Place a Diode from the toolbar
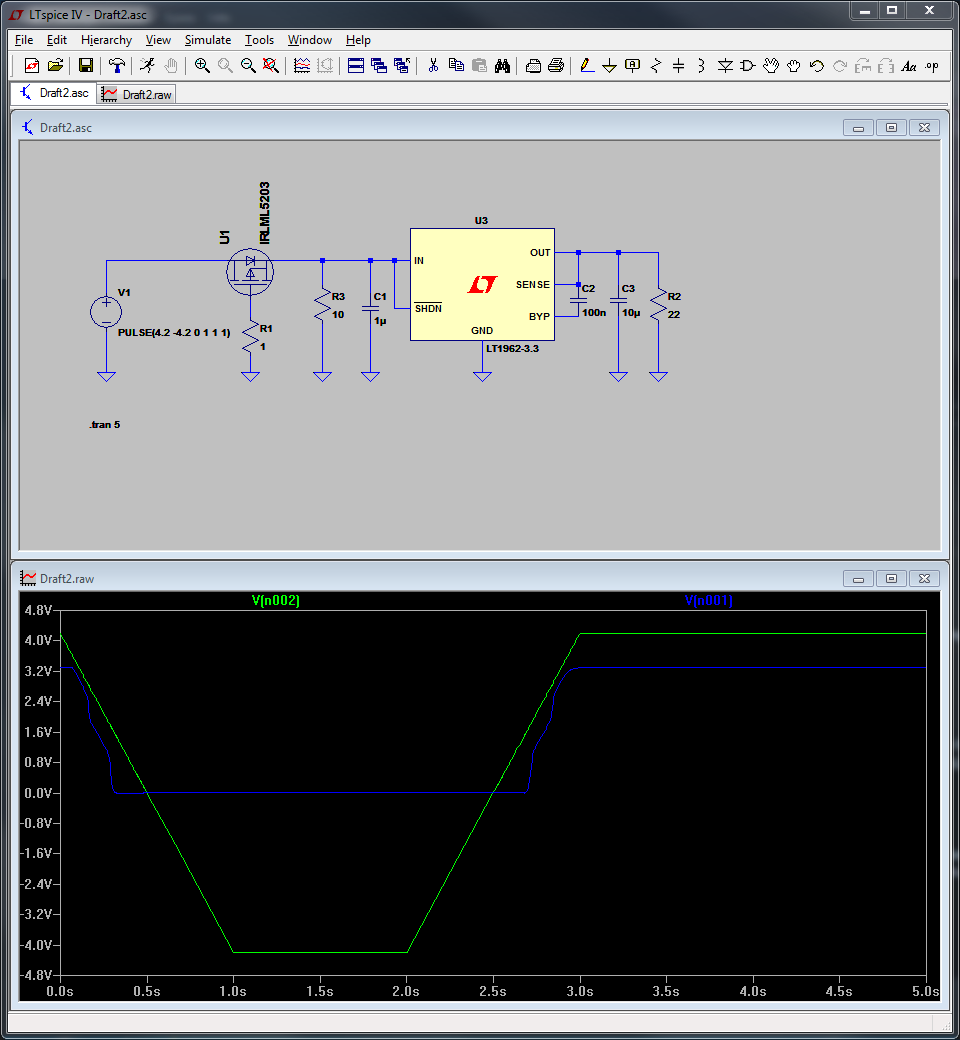 pos(725,65)
